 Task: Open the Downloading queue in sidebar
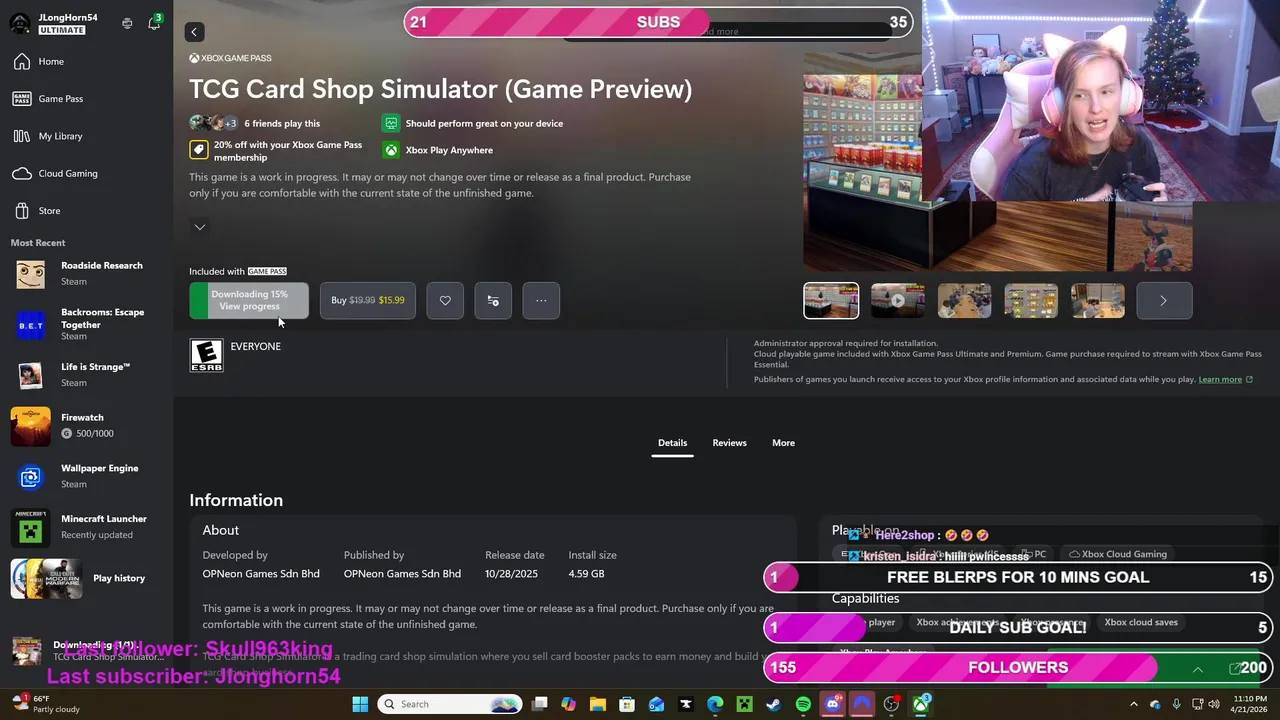pos(86,651)
